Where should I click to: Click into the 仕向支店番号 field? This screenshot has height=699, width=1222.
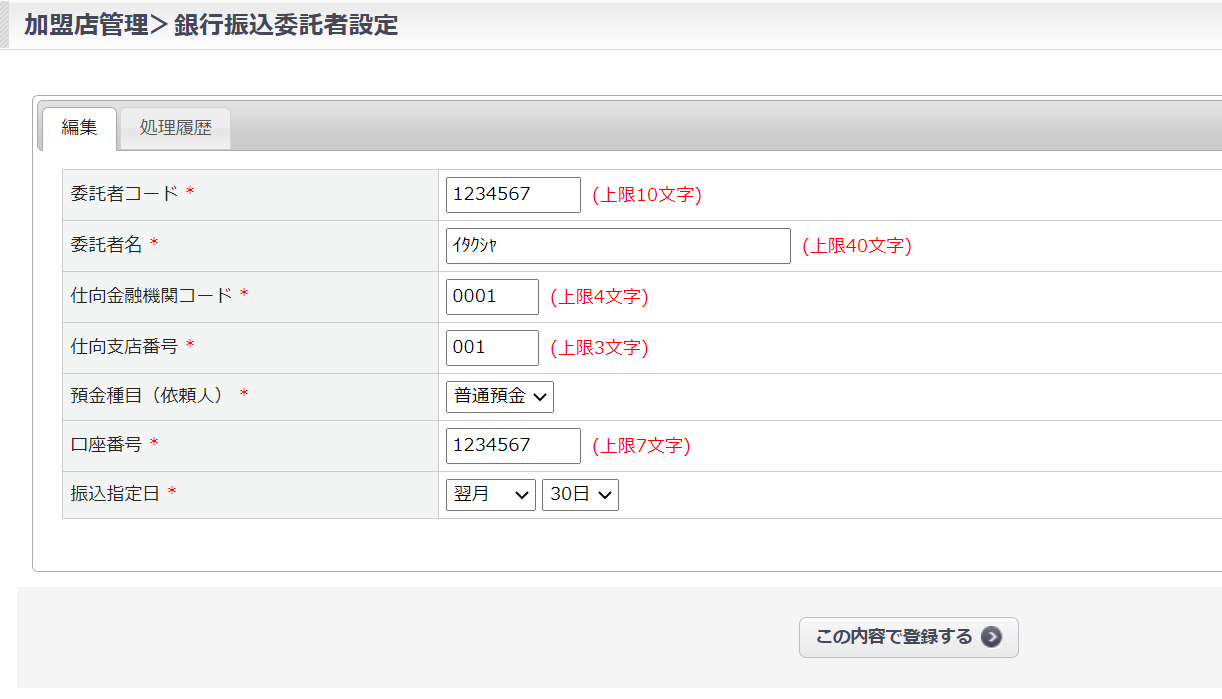[492, 348]
